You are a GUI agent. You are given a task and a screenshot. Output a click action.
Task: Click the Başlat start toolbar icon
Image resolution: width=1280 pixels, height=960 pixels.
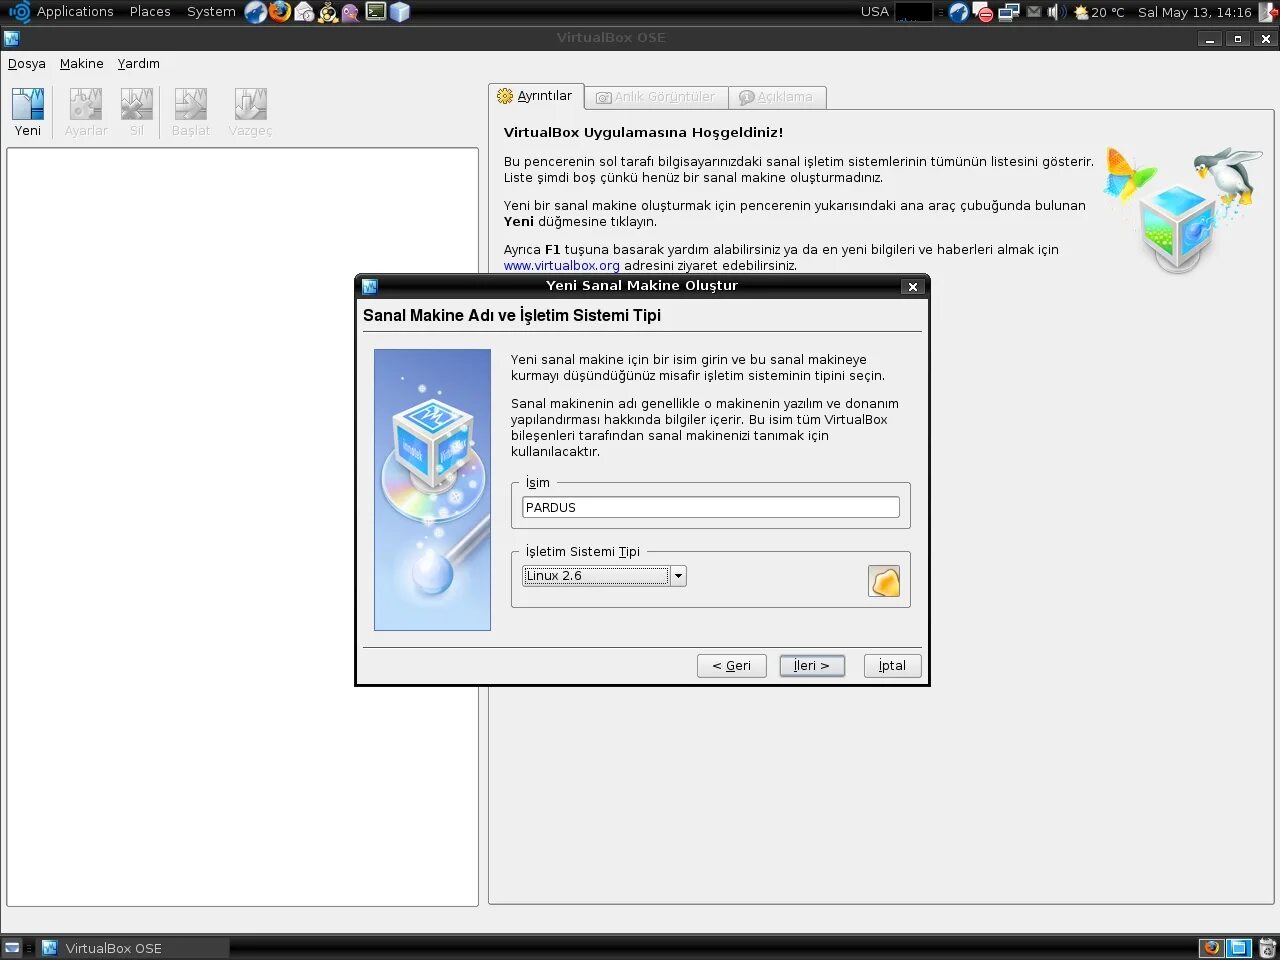click(x=190, y=104)
